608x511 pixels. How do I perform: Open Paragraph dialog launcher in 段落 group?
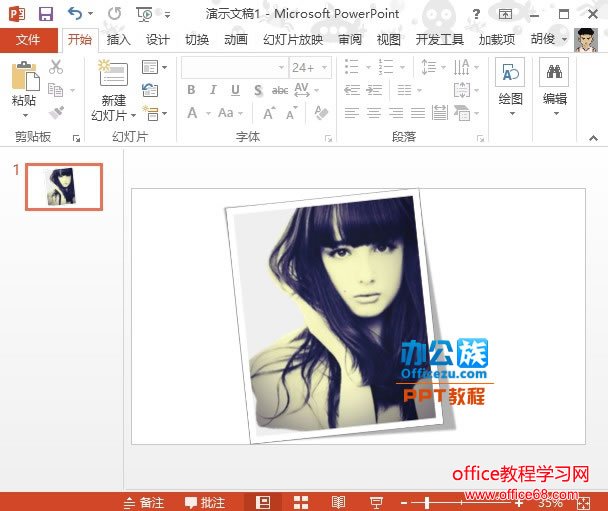(480, 138)
